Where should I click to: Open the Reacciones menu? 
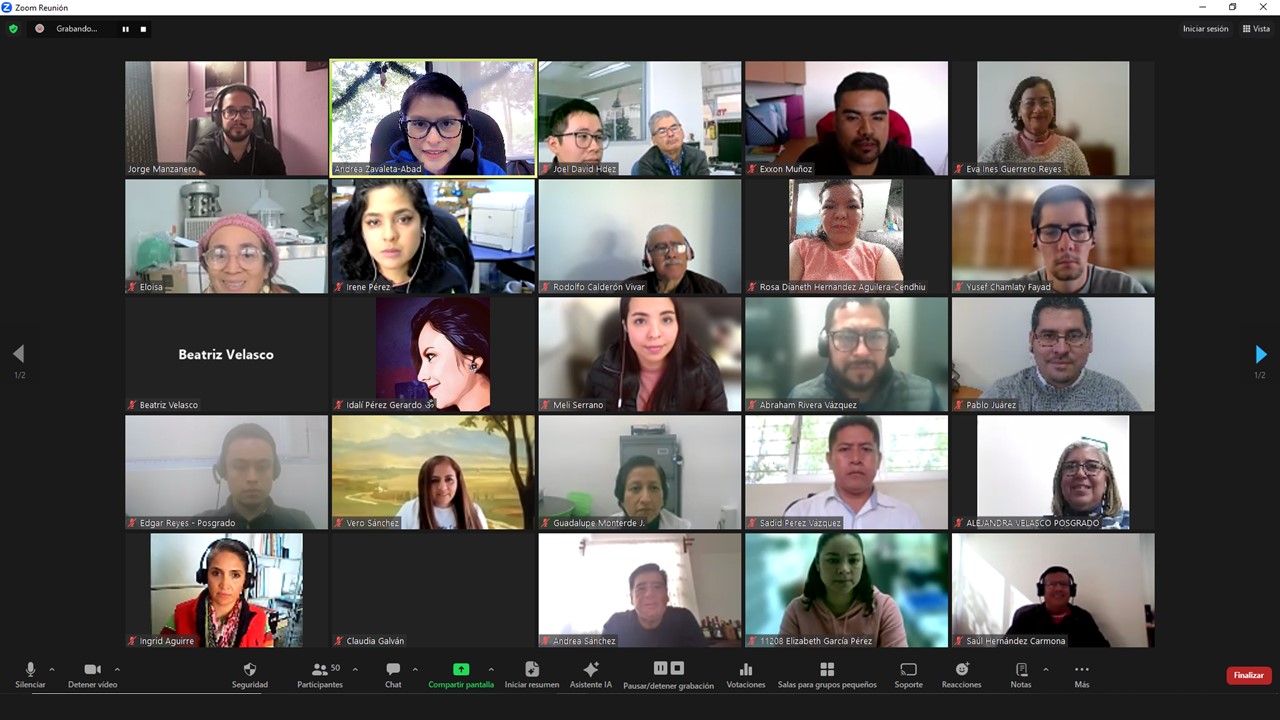click(x=962, y=670)
